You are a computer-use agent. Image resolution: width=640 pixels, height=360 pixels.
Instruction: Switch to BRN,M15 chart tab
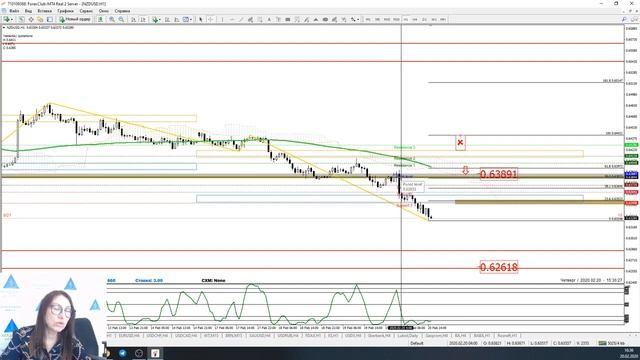[x=234, y=336]
